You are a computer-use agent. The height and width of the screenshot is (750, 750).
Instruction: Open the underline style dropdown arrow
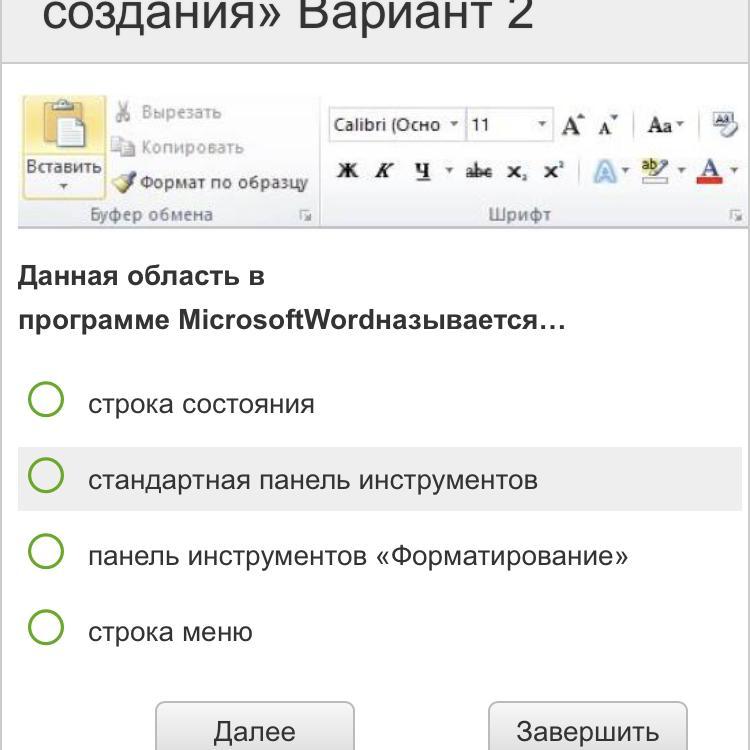tap(449, 169)
